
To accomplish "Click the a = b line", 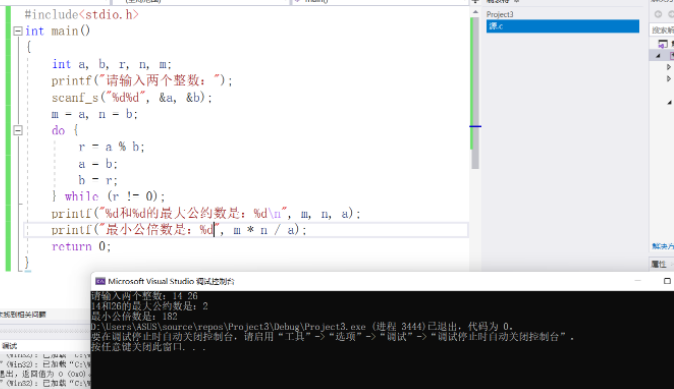I will 98,164.
